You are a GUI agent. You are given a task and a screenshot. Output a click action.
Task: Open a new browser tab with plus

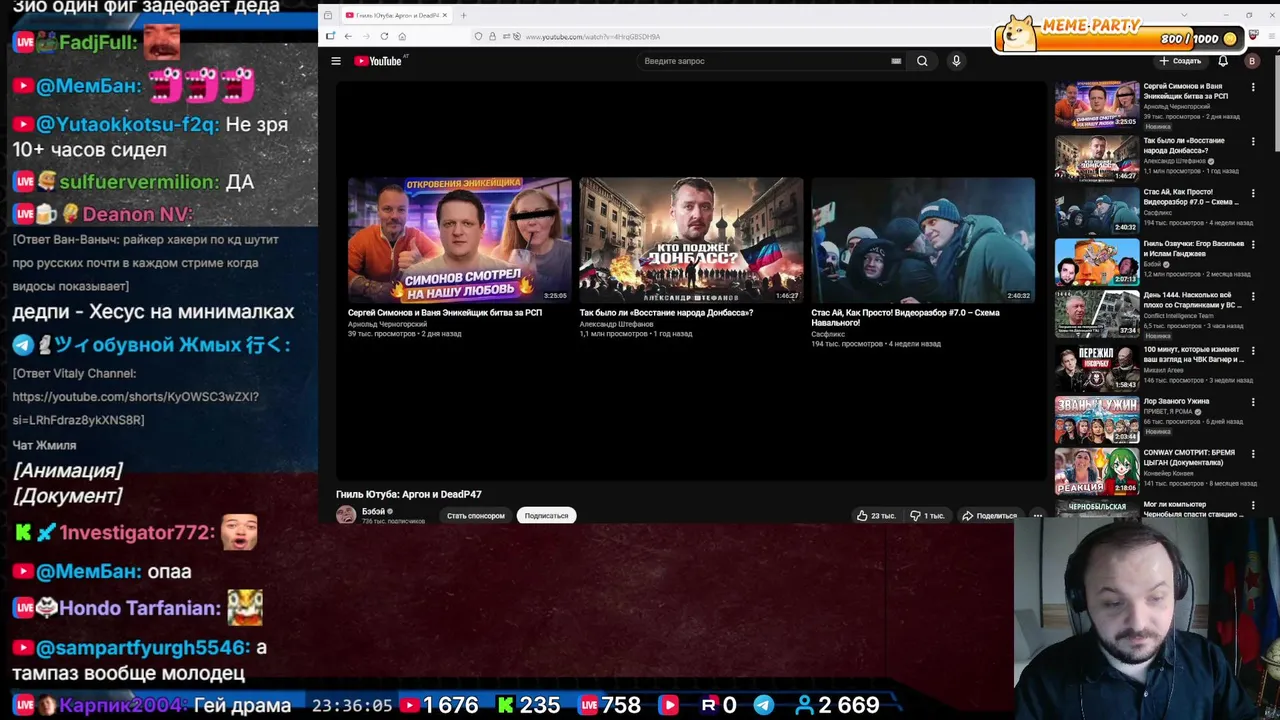[463, 15]
